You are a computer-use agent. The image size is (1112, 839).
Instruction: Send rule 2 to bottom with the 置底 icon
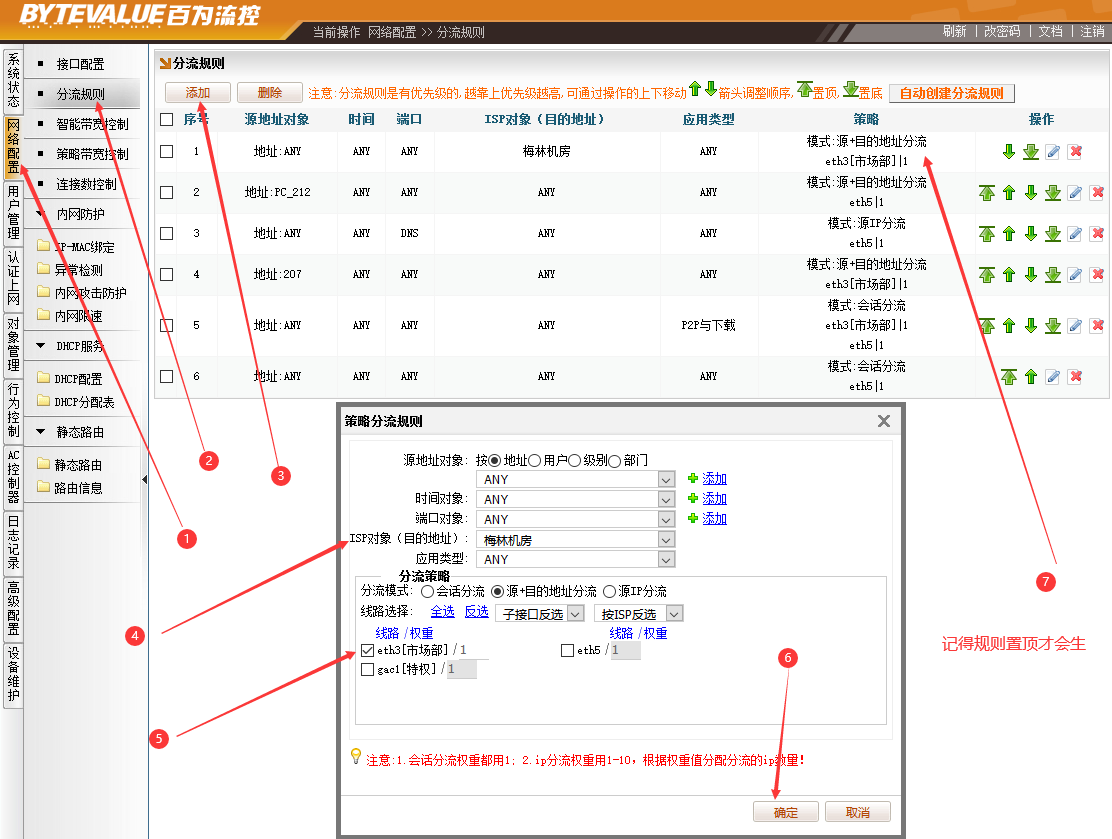pyautogui.click(x=1052, y=193)
